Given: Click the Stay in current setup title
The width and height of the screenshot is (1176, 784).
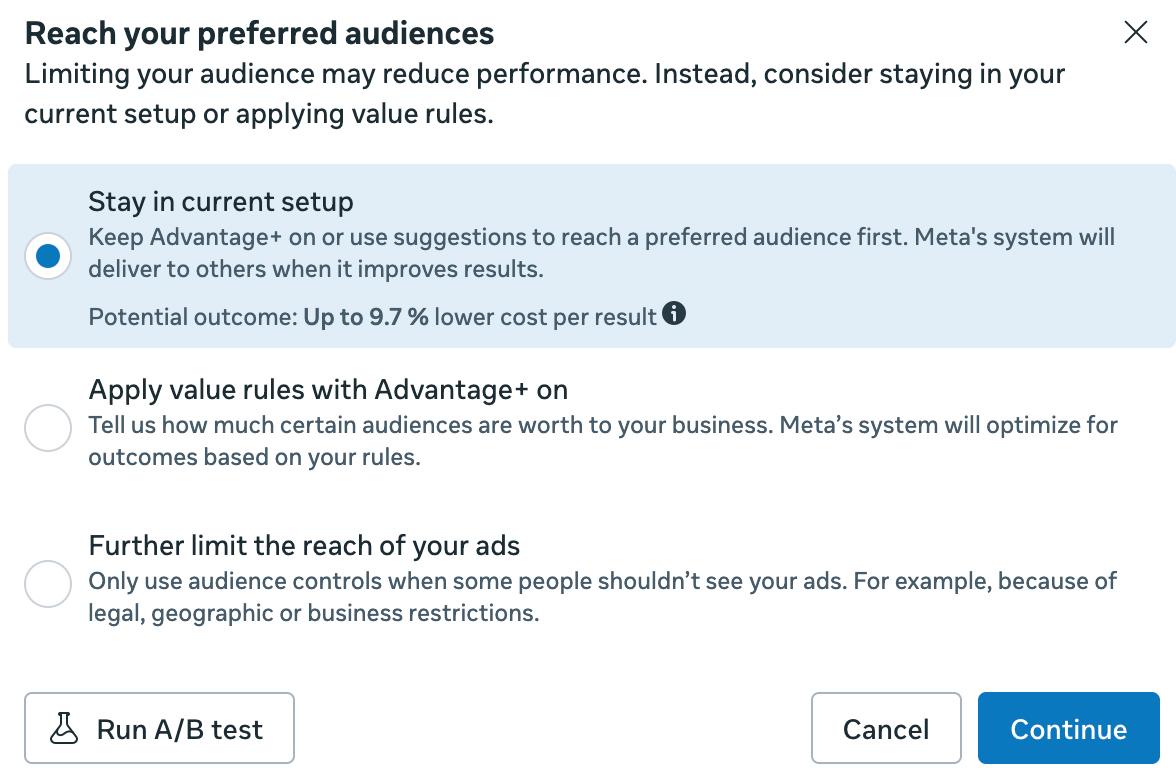Looking at the screenshot, I should pyautogui.click(x=220, y=202).
